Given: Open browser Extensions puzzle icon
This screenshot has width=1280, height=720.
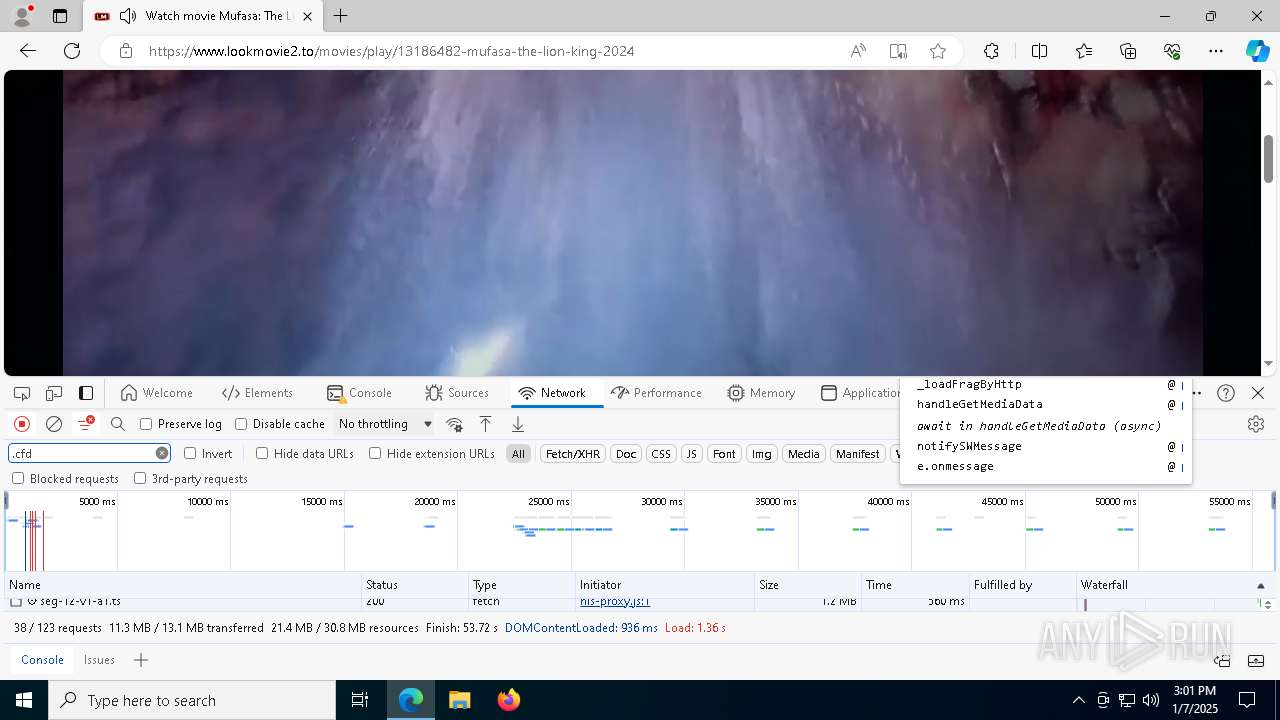Looking at the screenshot, I should [991, 51].
